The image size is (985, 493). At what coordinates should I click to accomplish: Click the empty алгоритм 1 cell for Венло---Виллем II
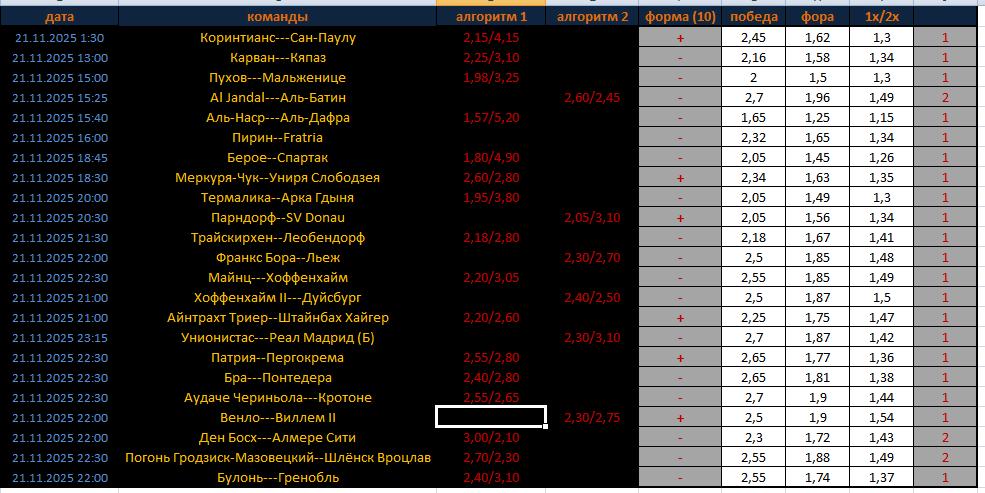(x=491, y=417)
